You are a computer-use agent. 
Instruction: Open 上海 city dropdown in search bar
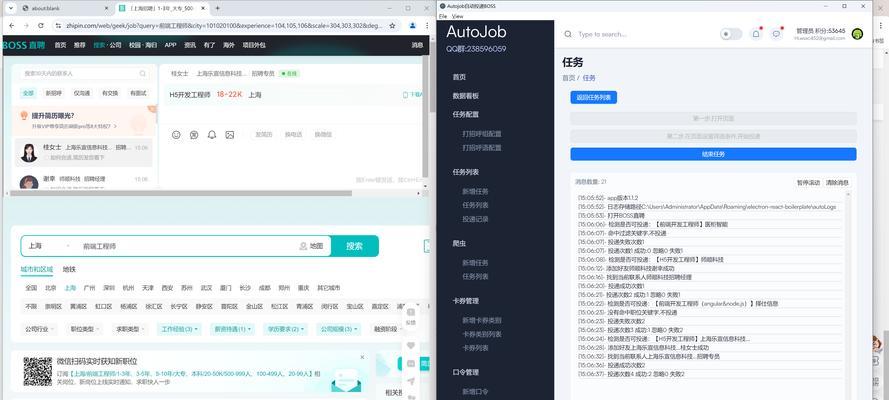tap(49, 246)
